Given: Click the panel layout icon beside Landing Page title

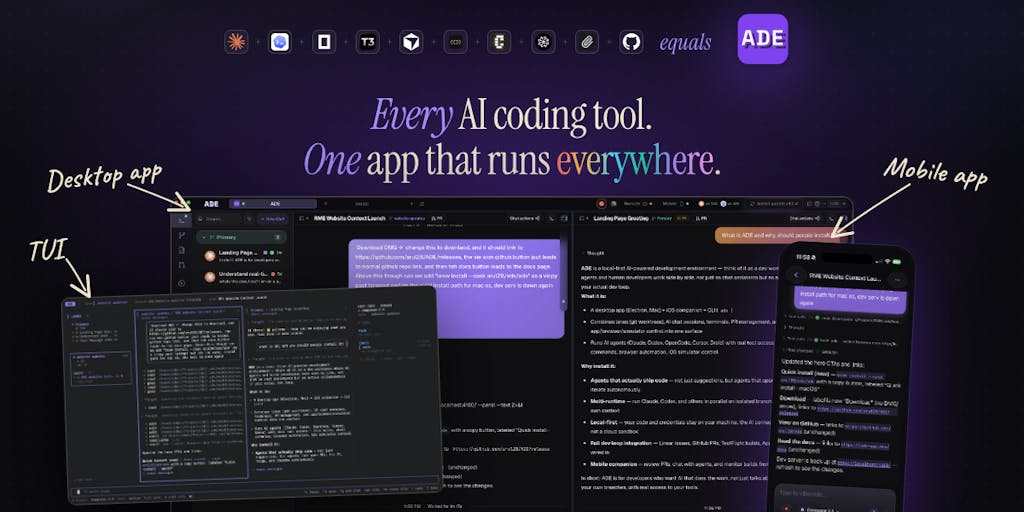Looking at the screenshot, I should tap(582, 218).
